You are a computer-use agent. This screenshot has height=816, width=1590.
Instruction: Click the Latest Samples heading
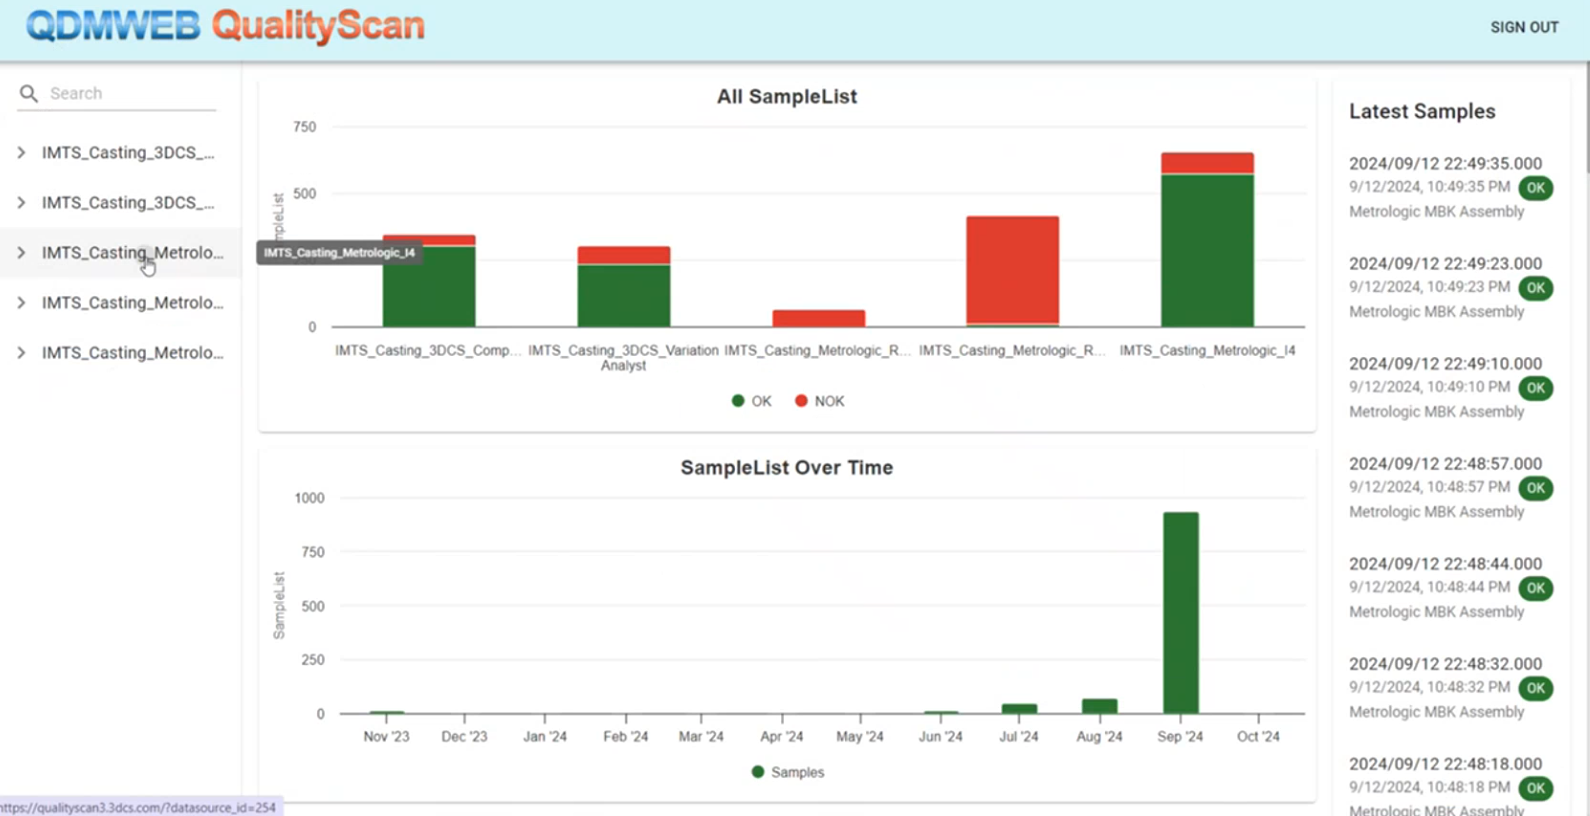(1422, 111)
